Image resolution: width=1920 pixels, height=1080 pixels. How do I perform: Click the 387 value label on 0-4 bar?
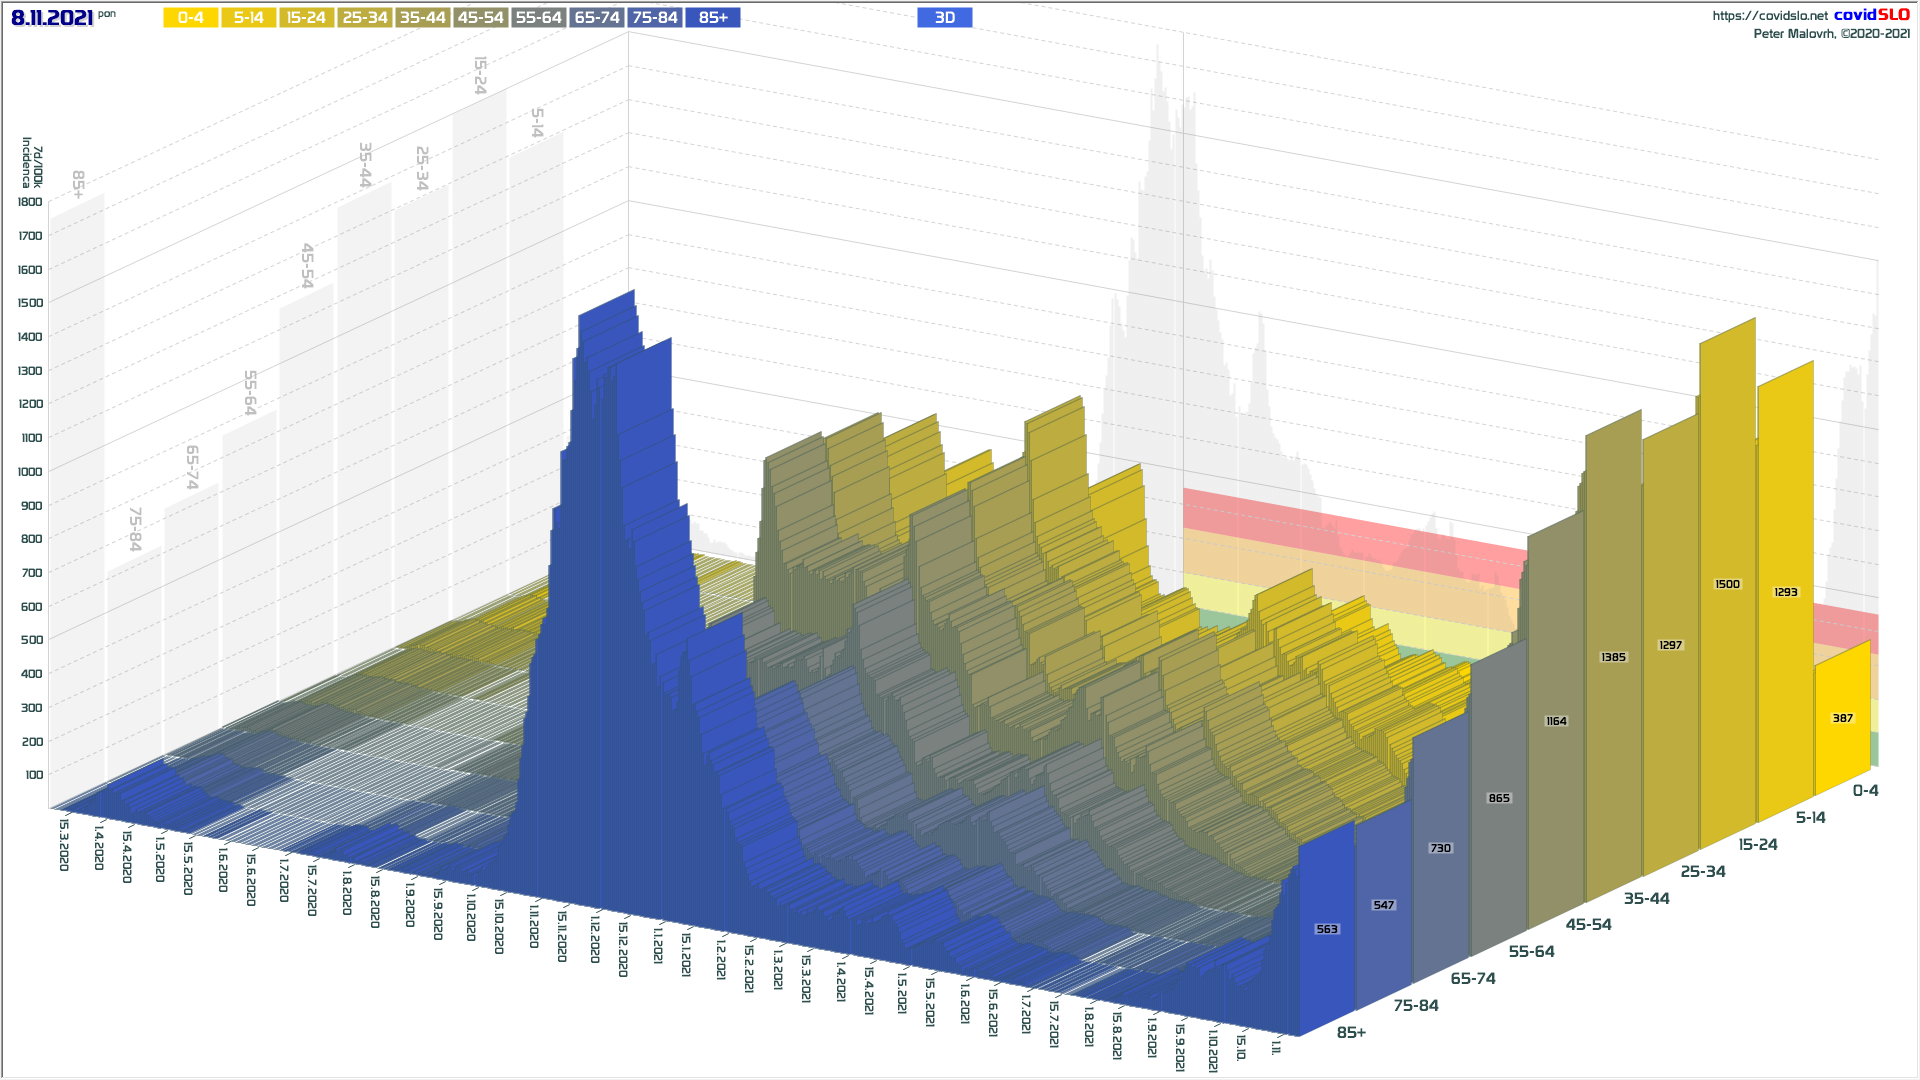pyautogui.click(x=1842, y=718)
